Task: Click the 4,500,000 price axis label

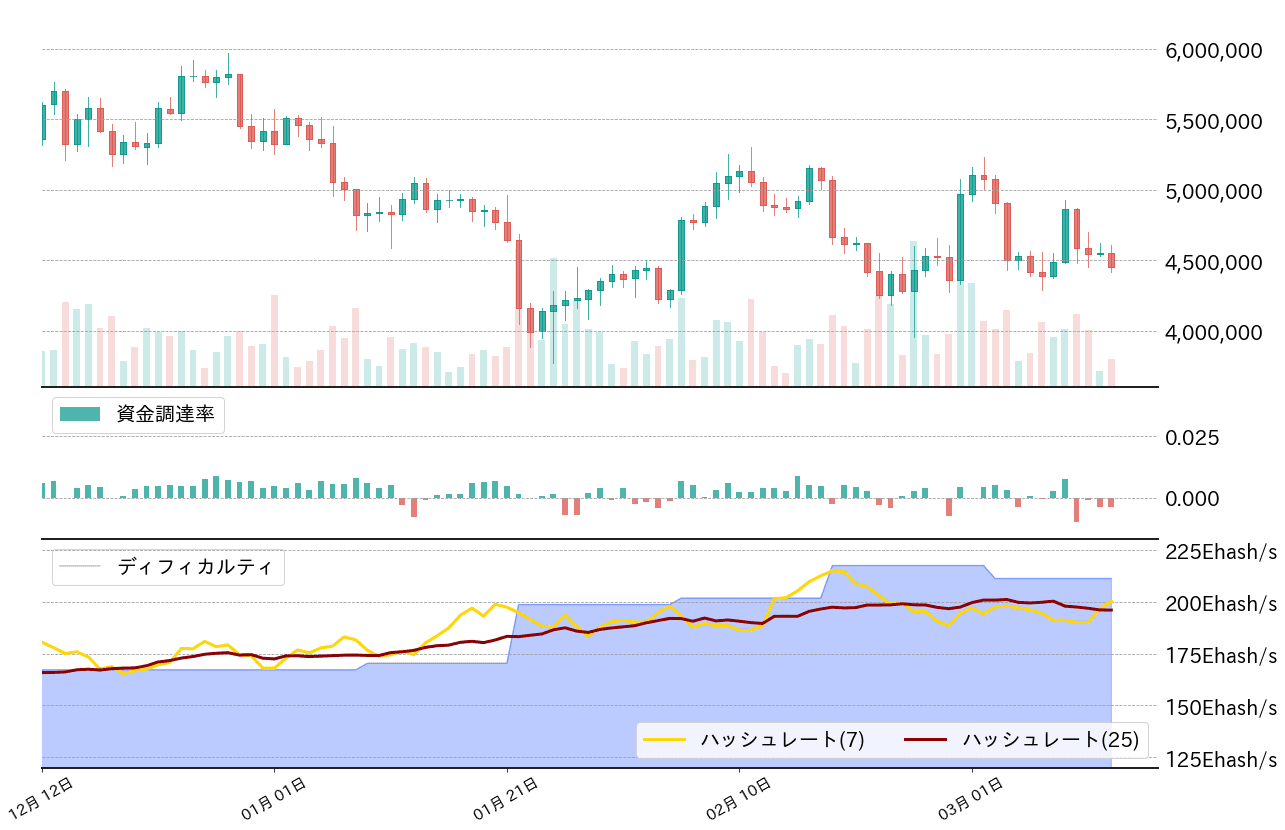Action: (x=1216, y=262)
